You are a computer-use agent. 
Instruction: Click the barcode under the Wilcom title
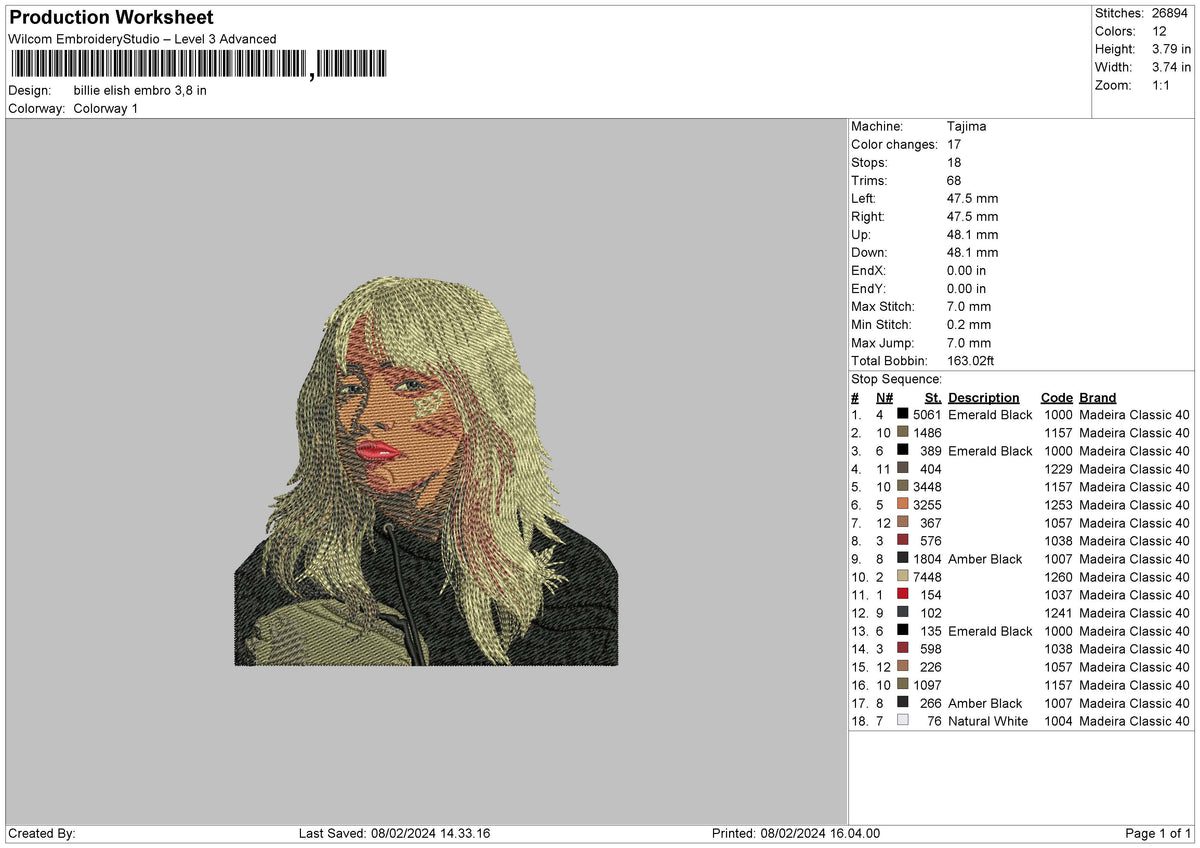click(x=198, y=64)
